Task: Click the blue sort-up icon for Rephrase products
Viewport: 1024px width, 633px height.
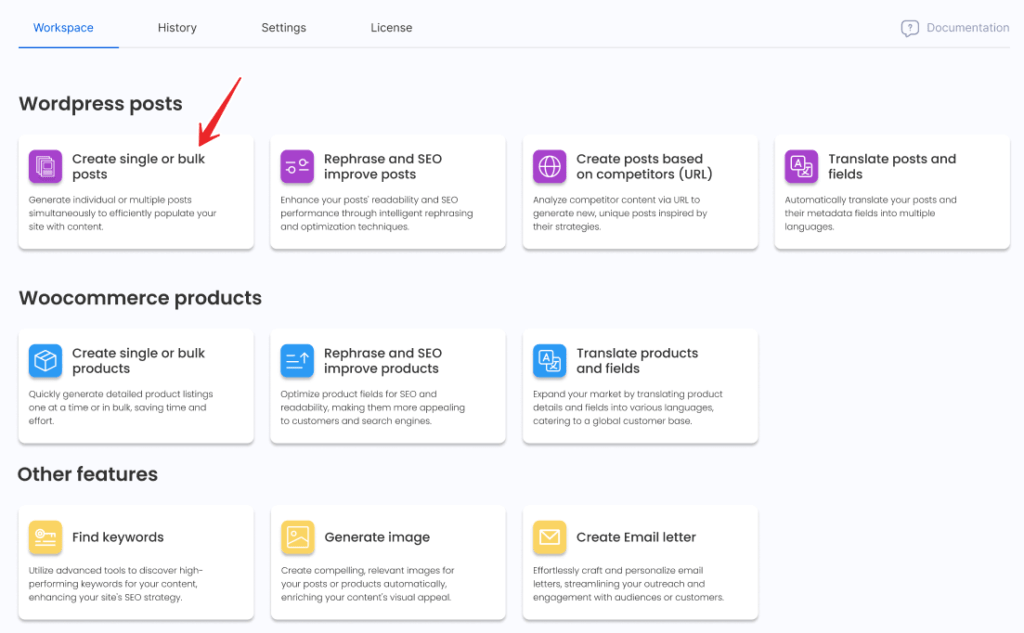Action: (297, 361)
